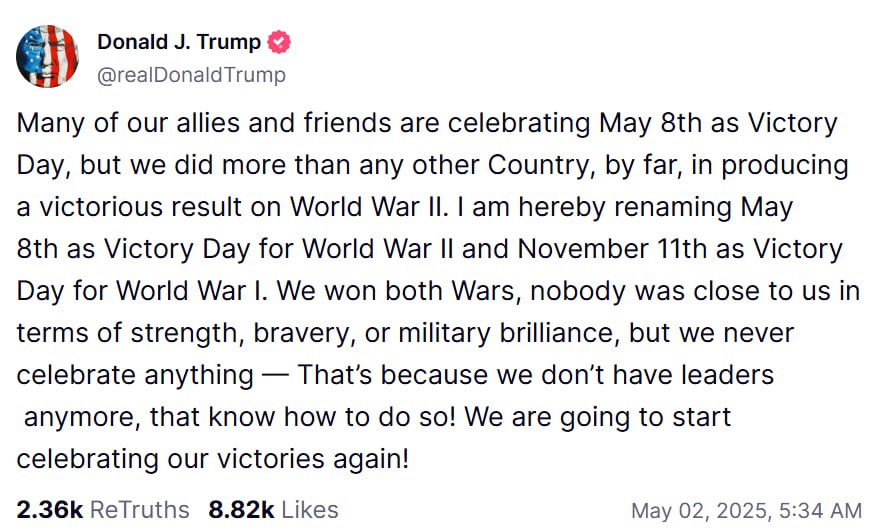This screenshot has width=876, height=531.
Task: View the 2.36k ReTruths count
Action: 50,510
